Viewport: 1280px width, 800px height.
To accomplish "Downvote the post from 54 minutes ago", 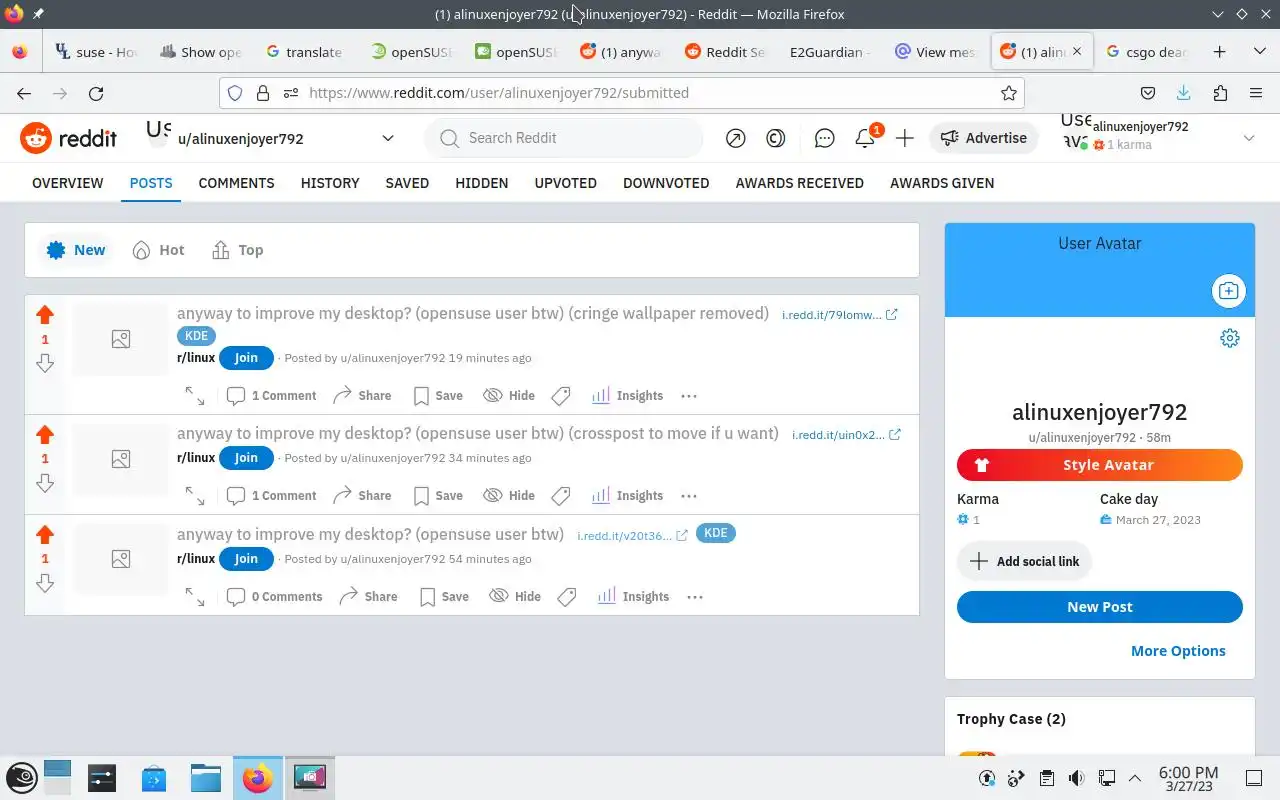I will point(45,583).
